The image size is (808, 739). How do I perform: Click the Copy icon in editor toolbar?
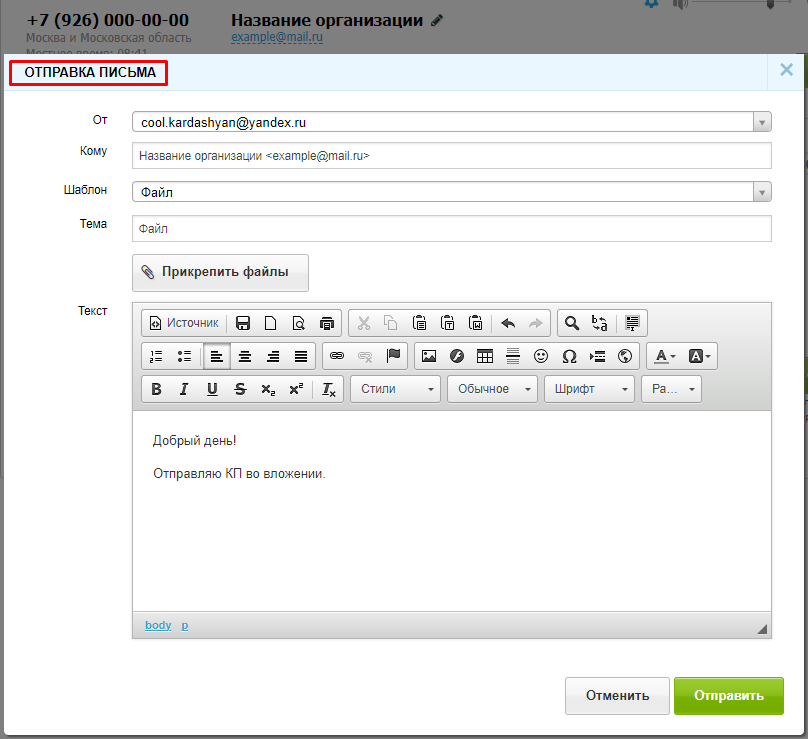tap(391, 323)
